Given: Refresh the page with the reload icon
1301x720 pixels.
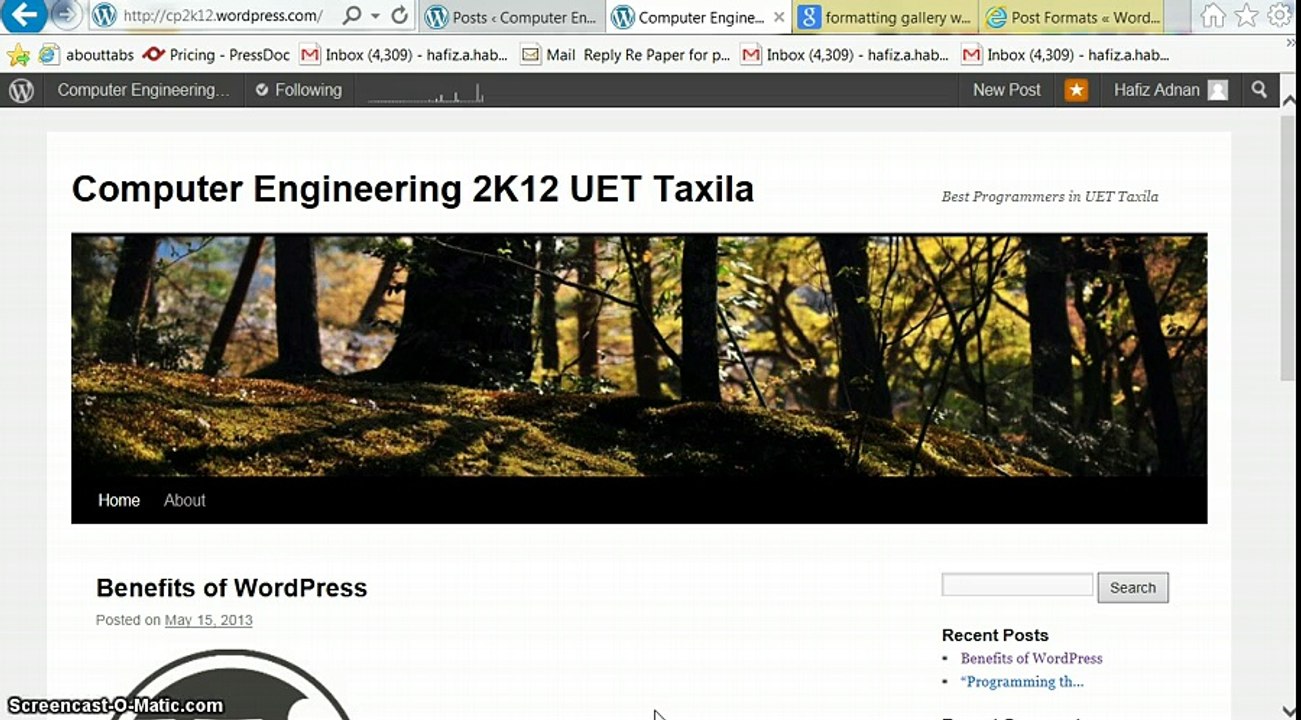Looking at the screenshot, I should click(x=399, y=16).
